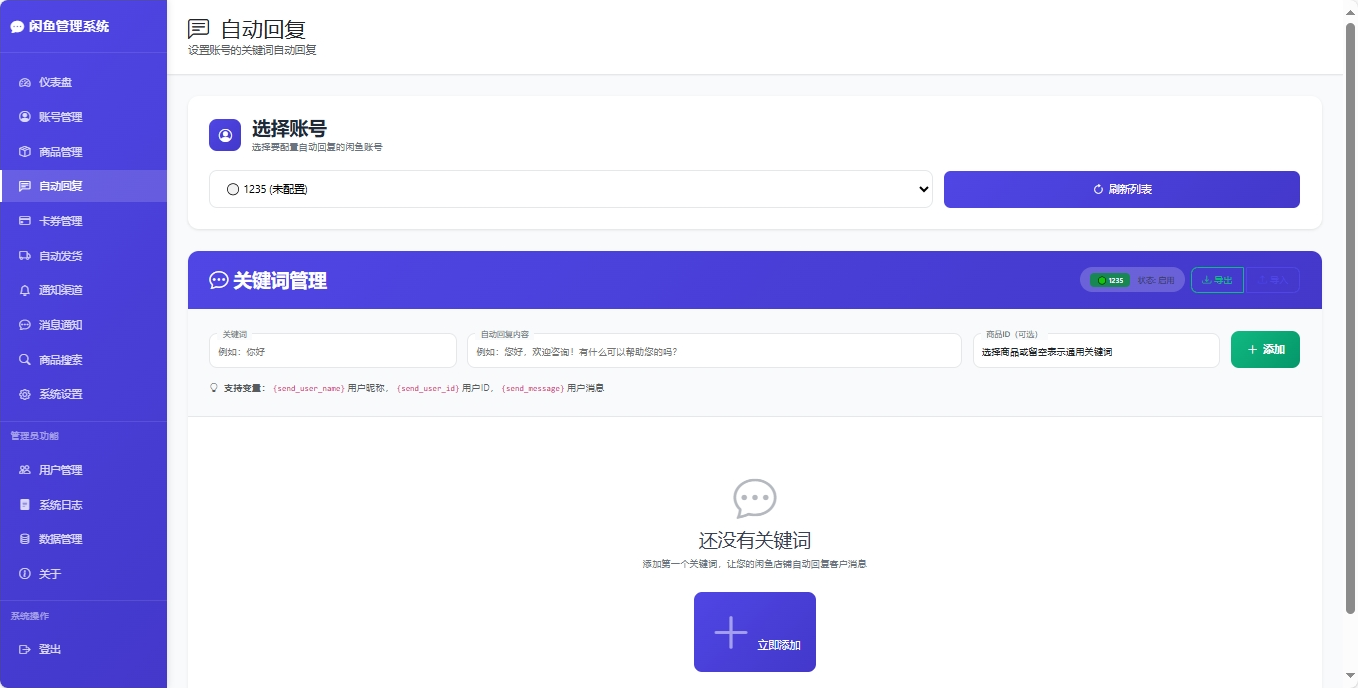Click the lightbulb hint icon beside 支持变量
This screenshot has width=1358, height=688.
[x=214, y=387]
